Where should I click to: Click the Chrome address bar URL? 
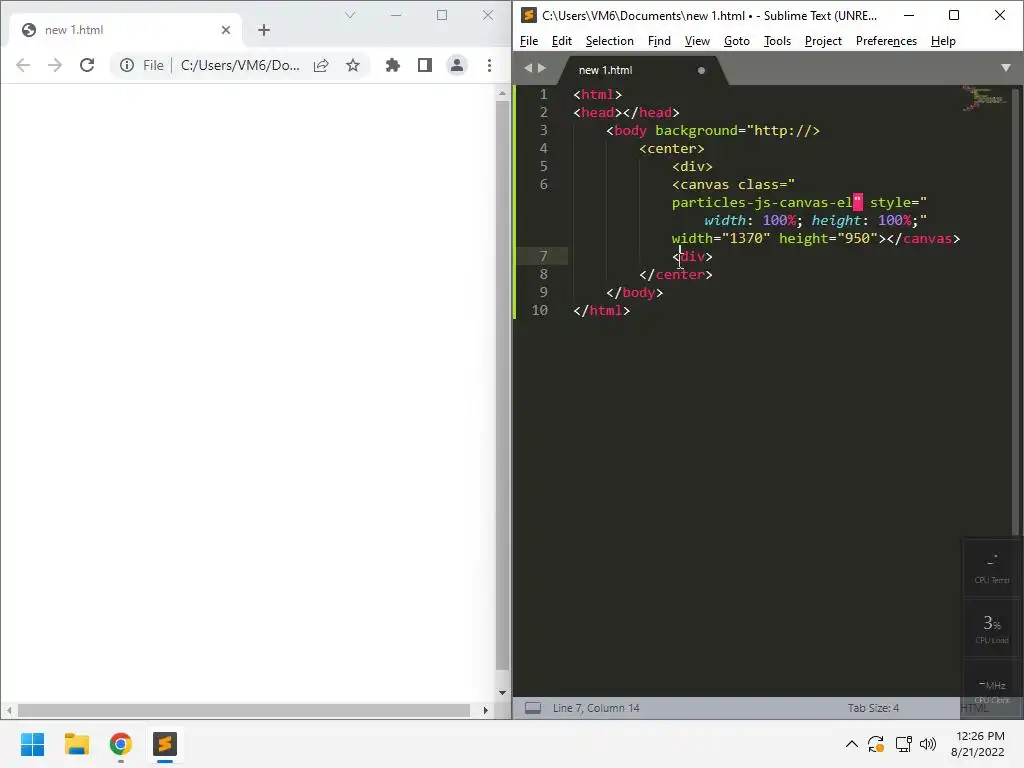tap(240, 65)
